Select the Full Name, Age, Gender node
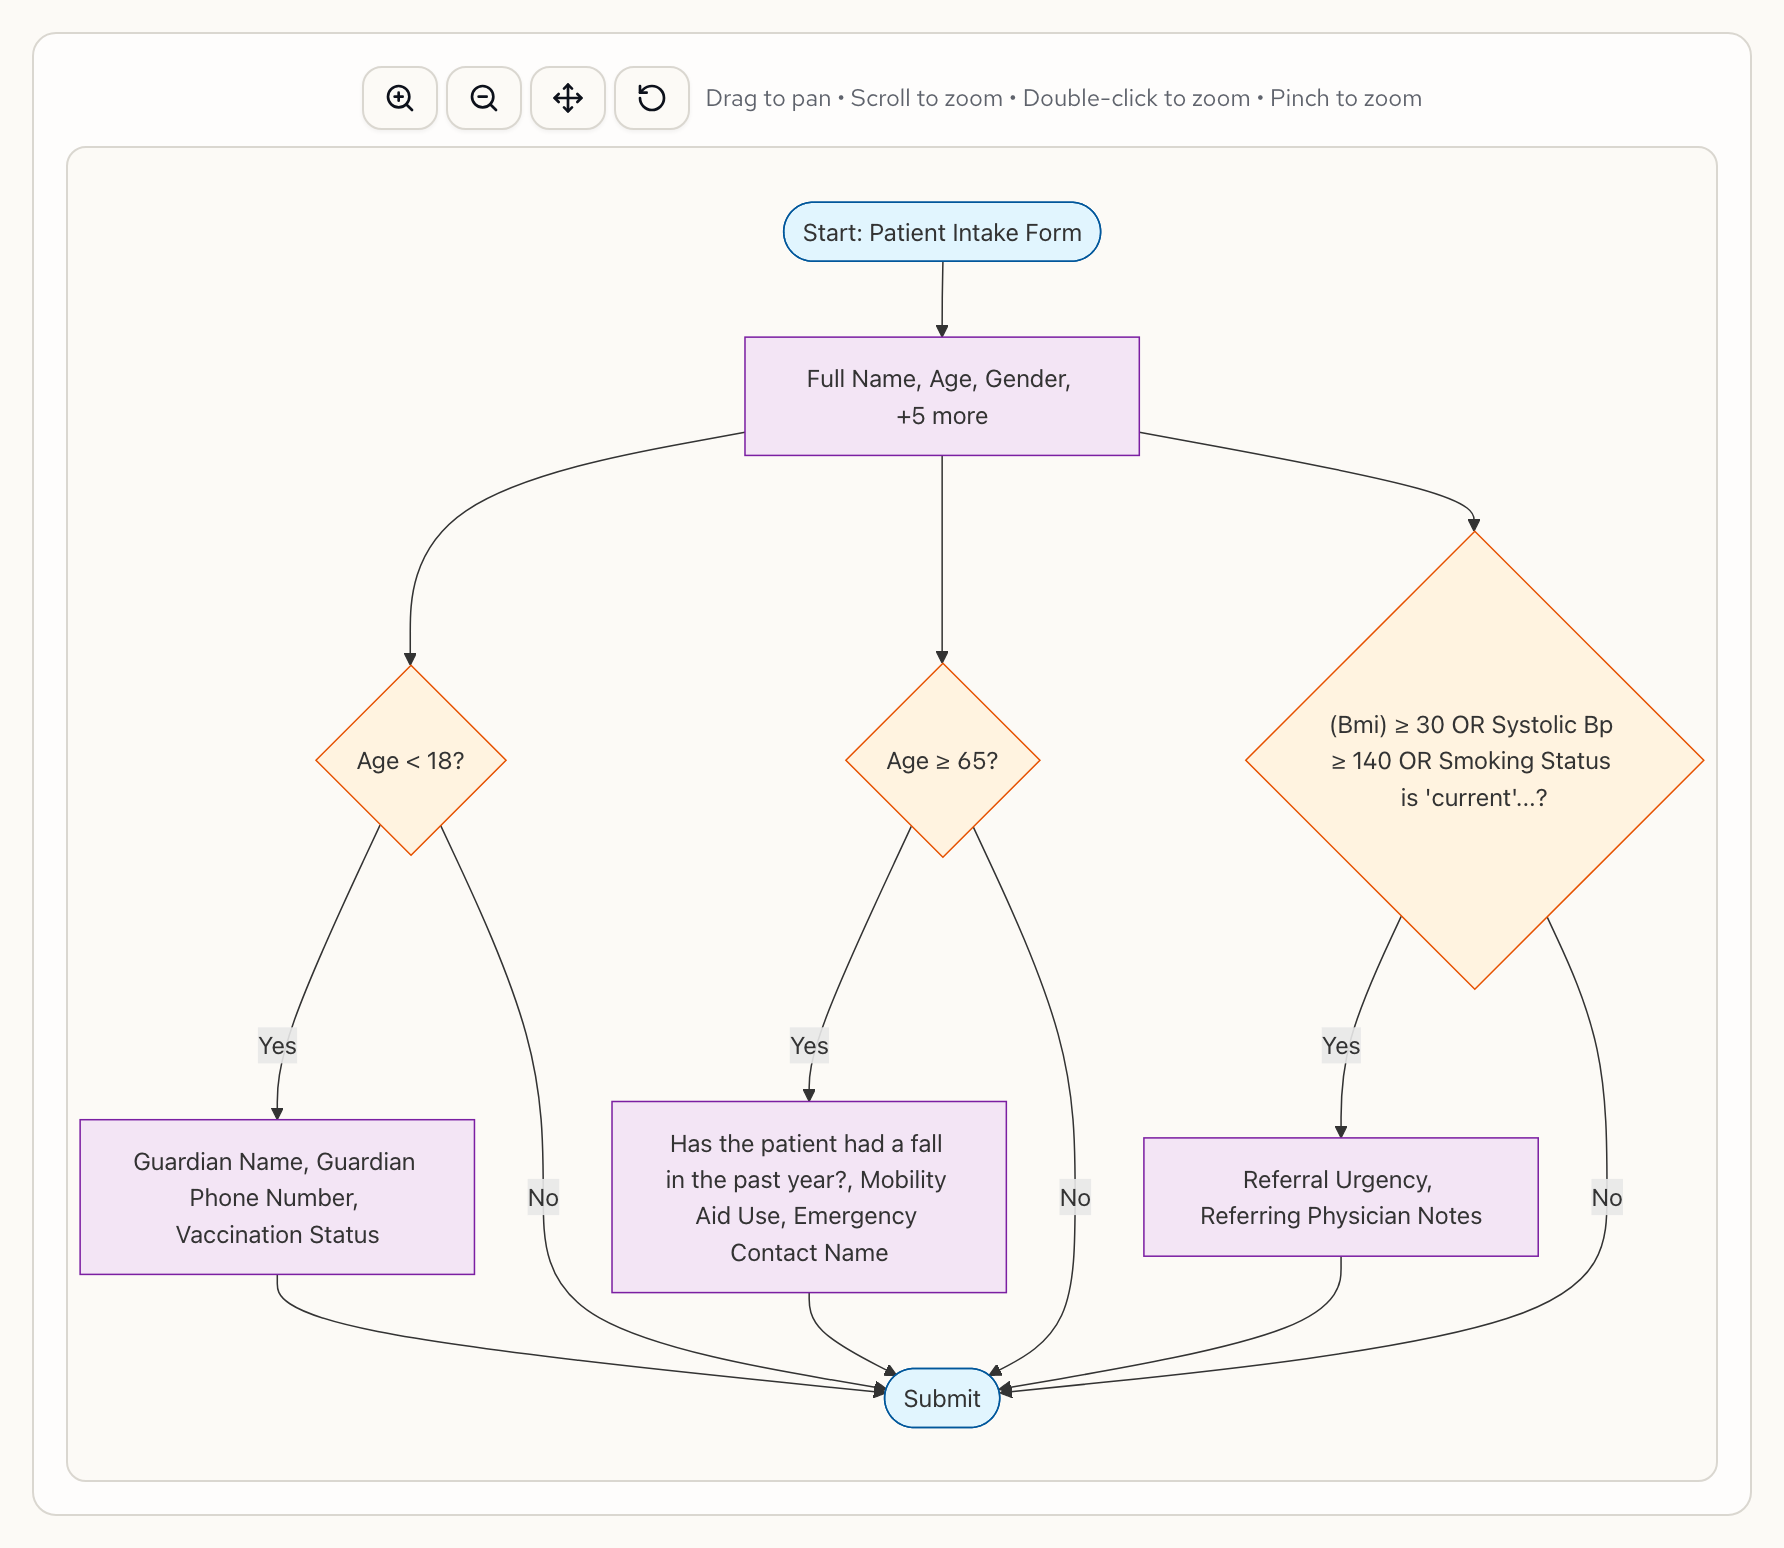 click(941, 396)
